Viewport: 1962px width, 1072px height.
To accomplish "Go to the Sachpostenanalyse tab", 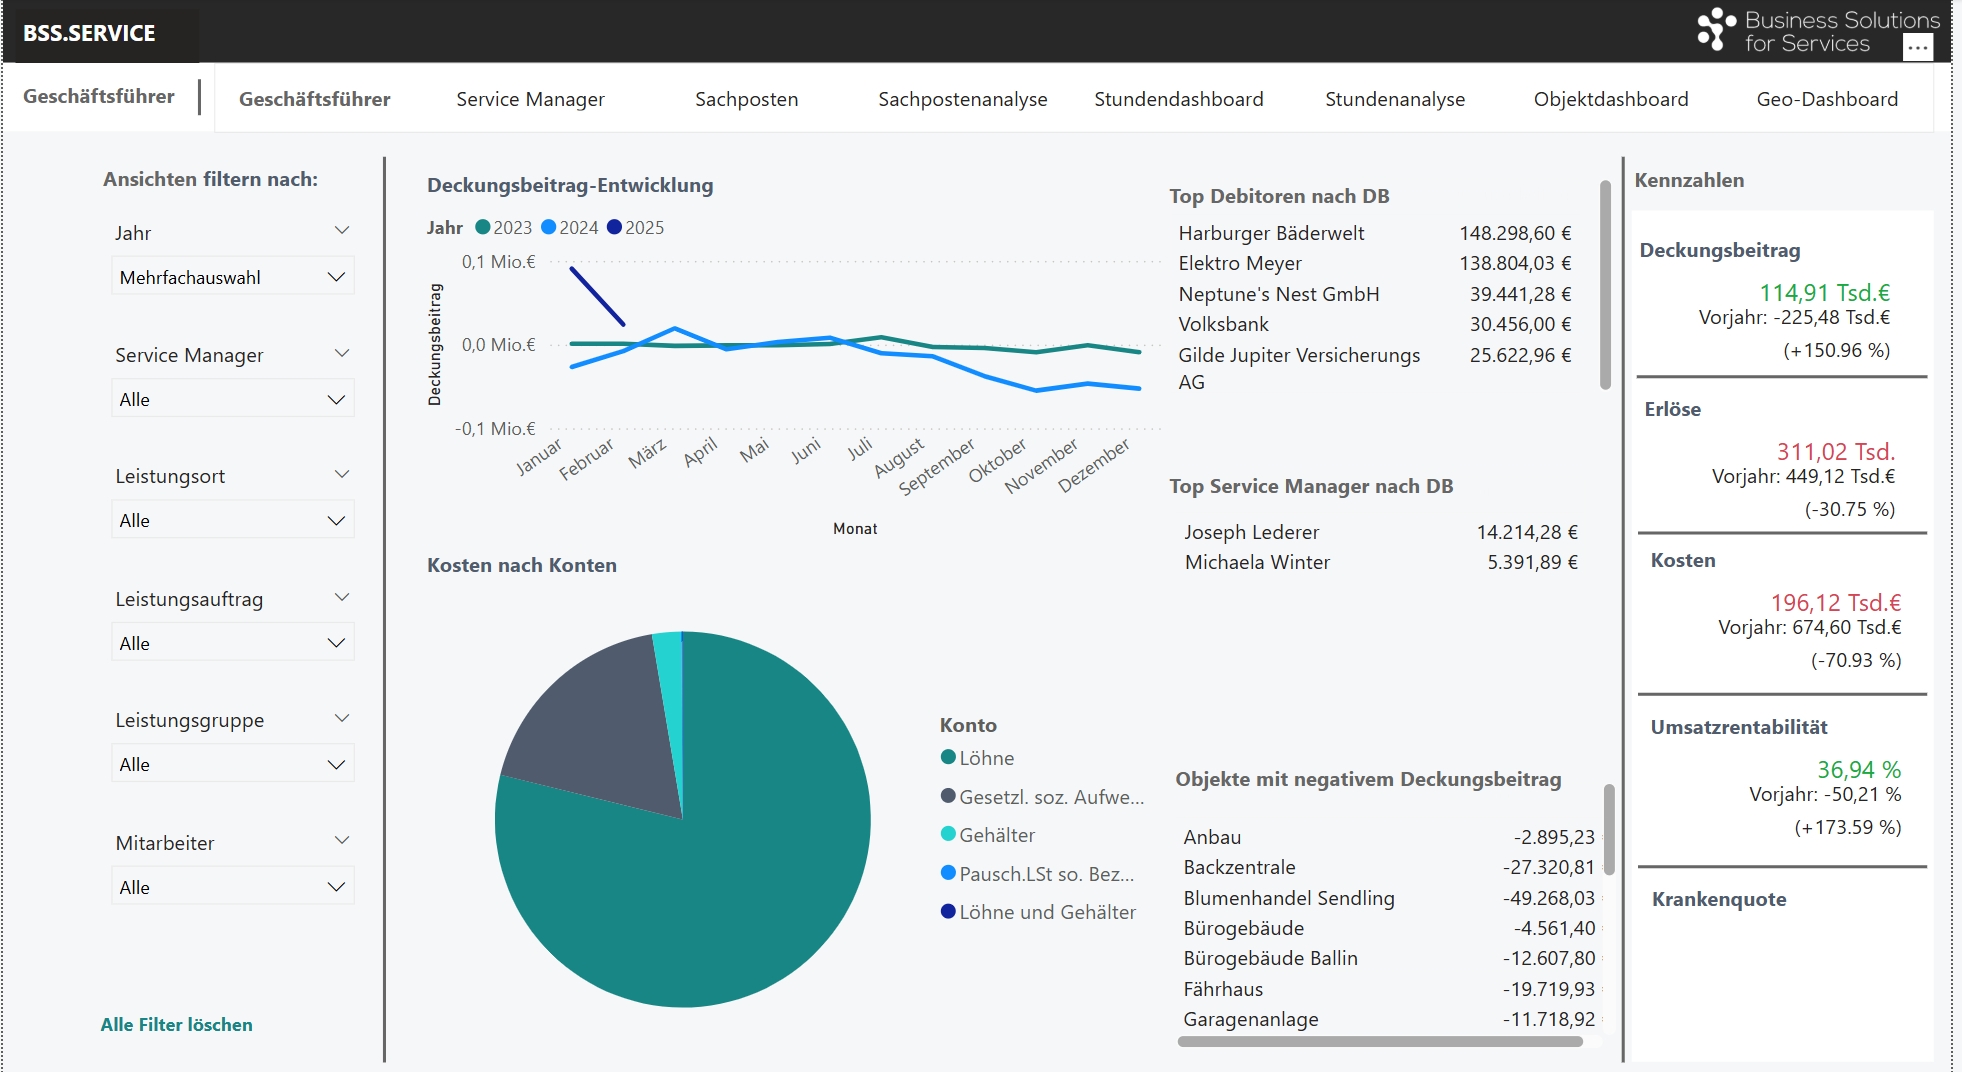I will (x=962, y=99).
